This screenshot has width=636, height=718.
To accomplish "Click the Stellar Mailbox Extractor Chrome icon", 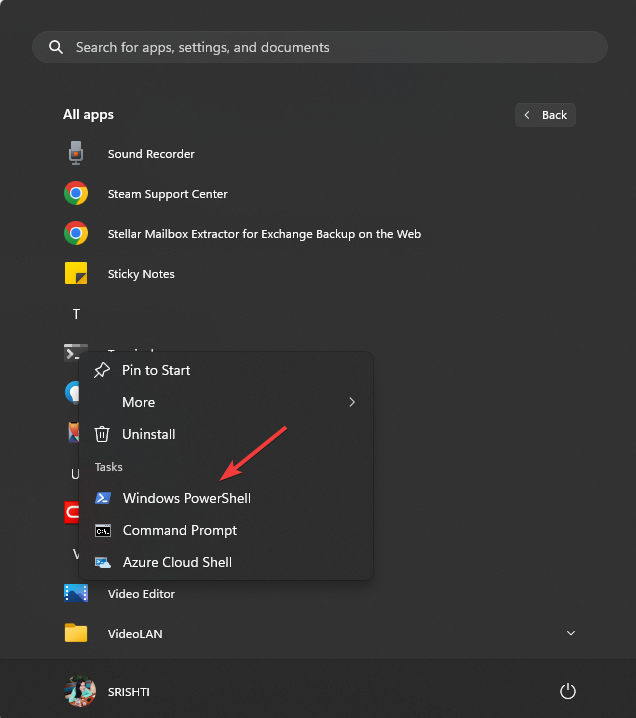I will pos(76,234).
